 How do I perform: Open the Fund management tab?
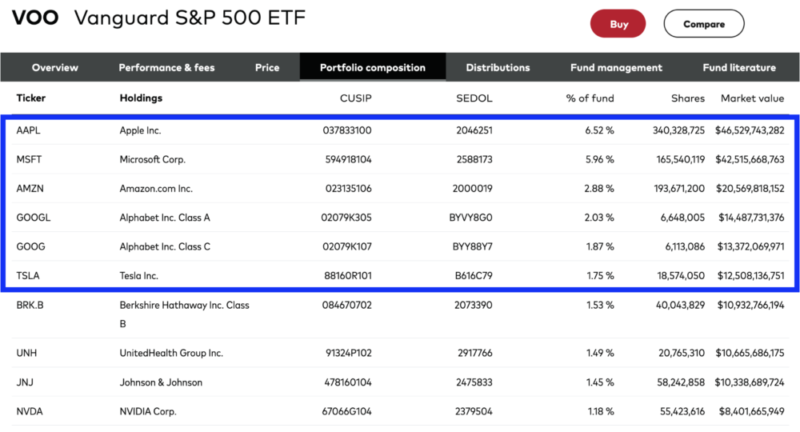616,67
